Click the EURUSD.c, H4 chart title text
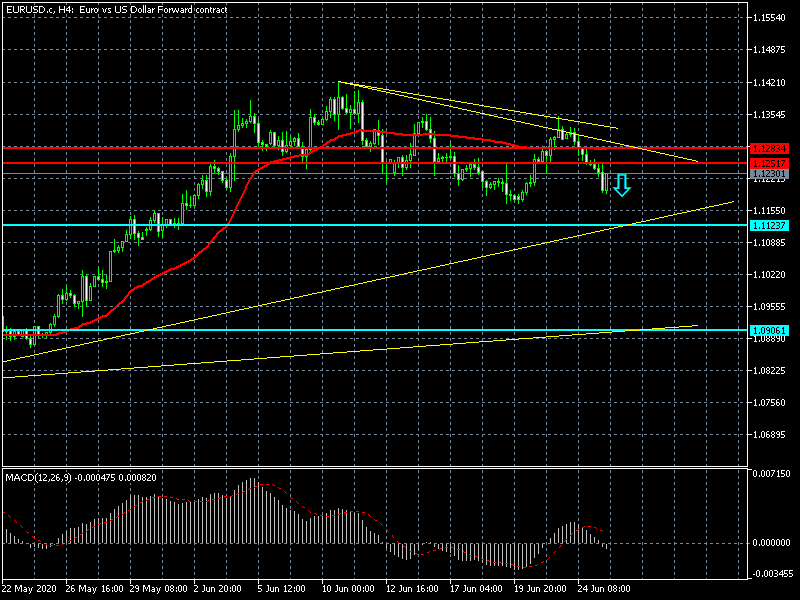 (117, 9)
